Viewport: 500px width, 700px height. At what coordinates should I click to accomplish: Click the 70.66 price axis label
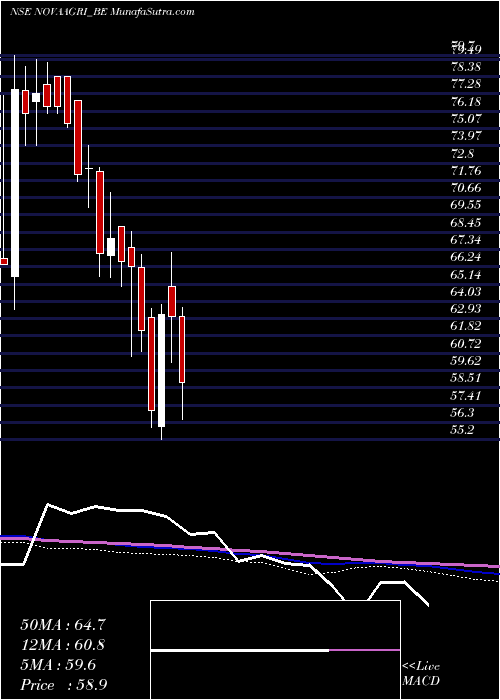[x=466, y=188]
